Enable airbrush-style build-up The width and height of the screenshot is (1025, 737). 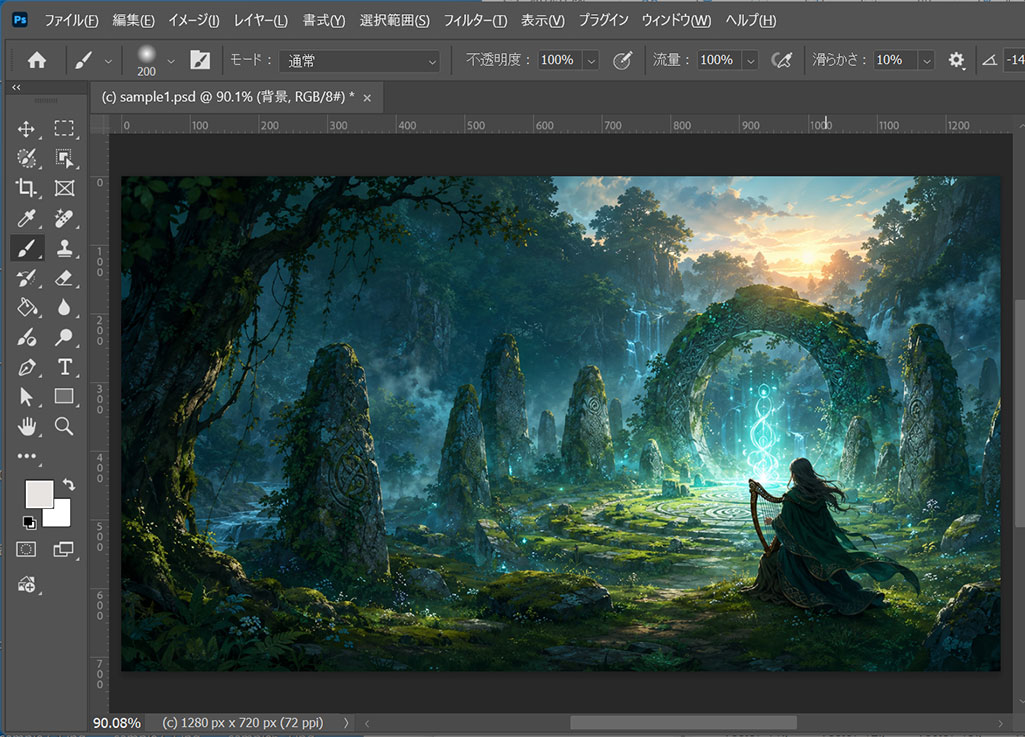tap(781, 60)
